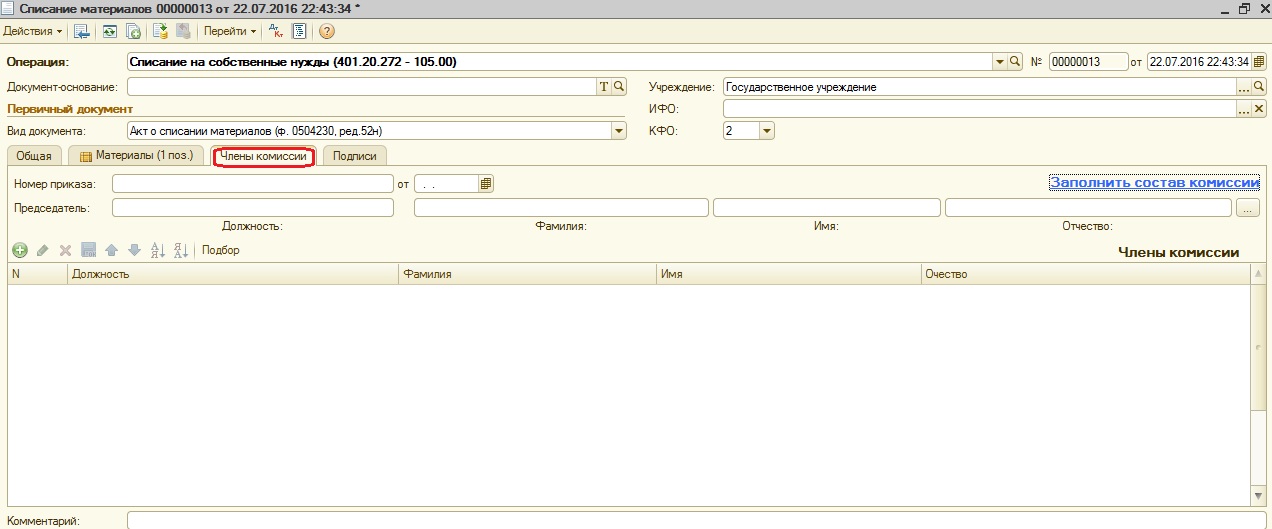Click the chairman Имя input field
Screen dimensions: 1272x529
pos(827,208)
